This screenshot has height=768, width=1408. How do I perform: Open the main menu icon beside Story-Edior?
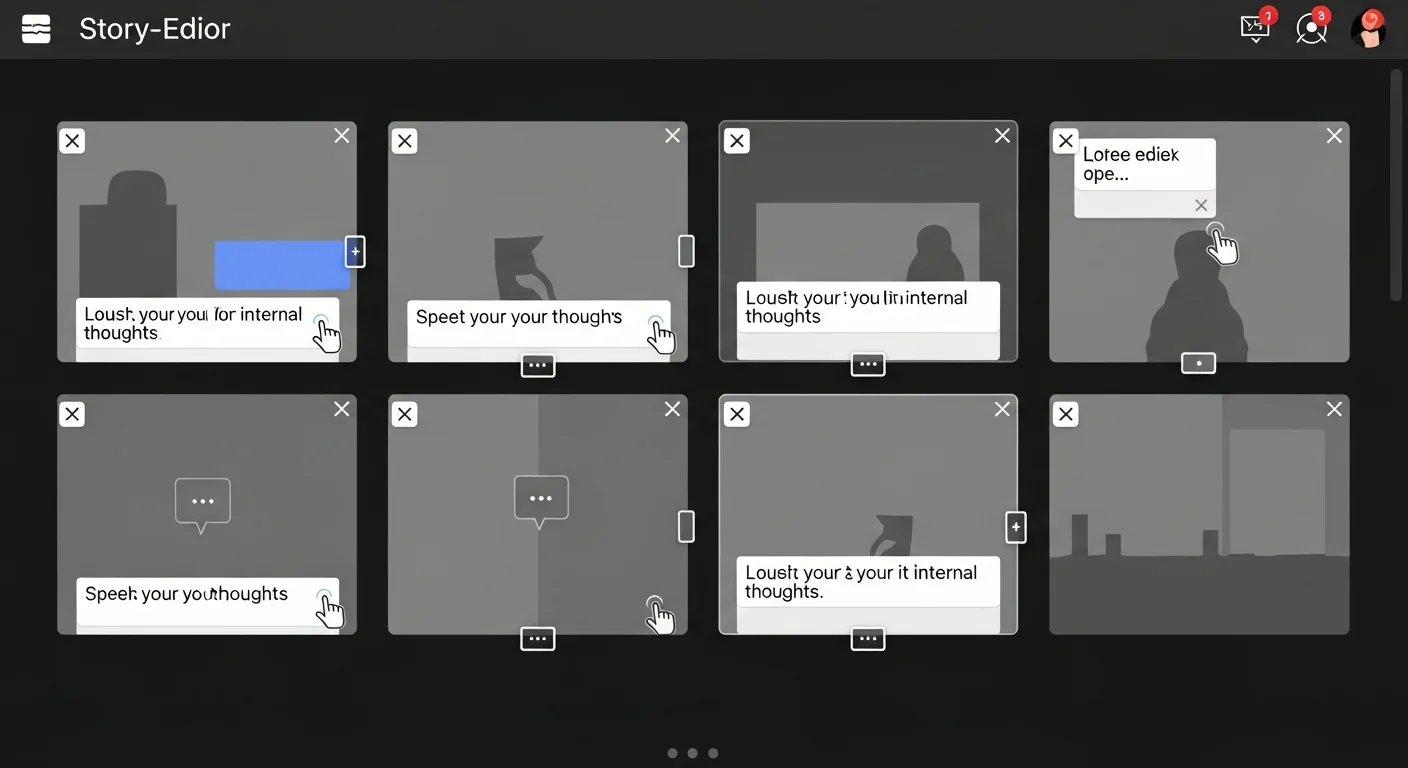[36, 29]
